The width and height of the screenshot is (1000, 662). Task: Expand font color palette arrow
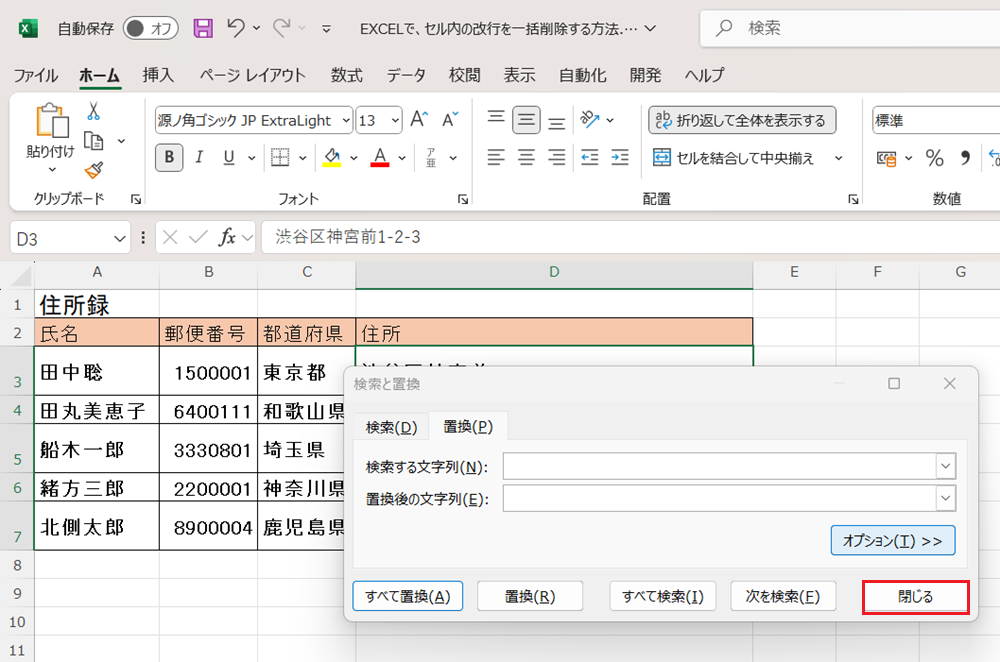402,158
